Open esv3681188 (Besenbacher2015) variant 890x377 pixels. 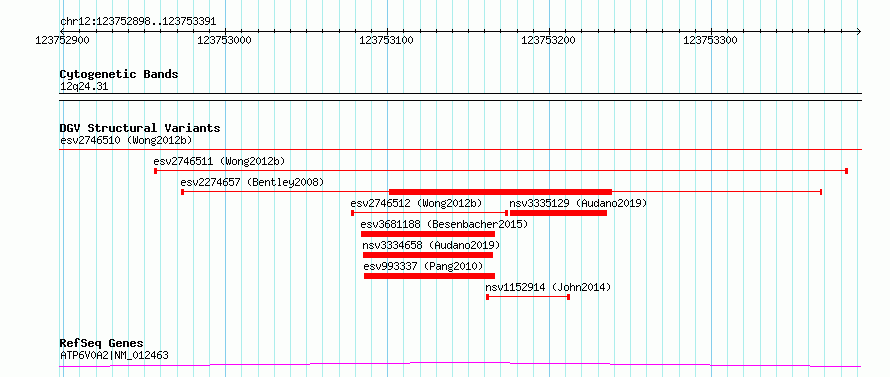pyautogui.click(x=444, y=224)
